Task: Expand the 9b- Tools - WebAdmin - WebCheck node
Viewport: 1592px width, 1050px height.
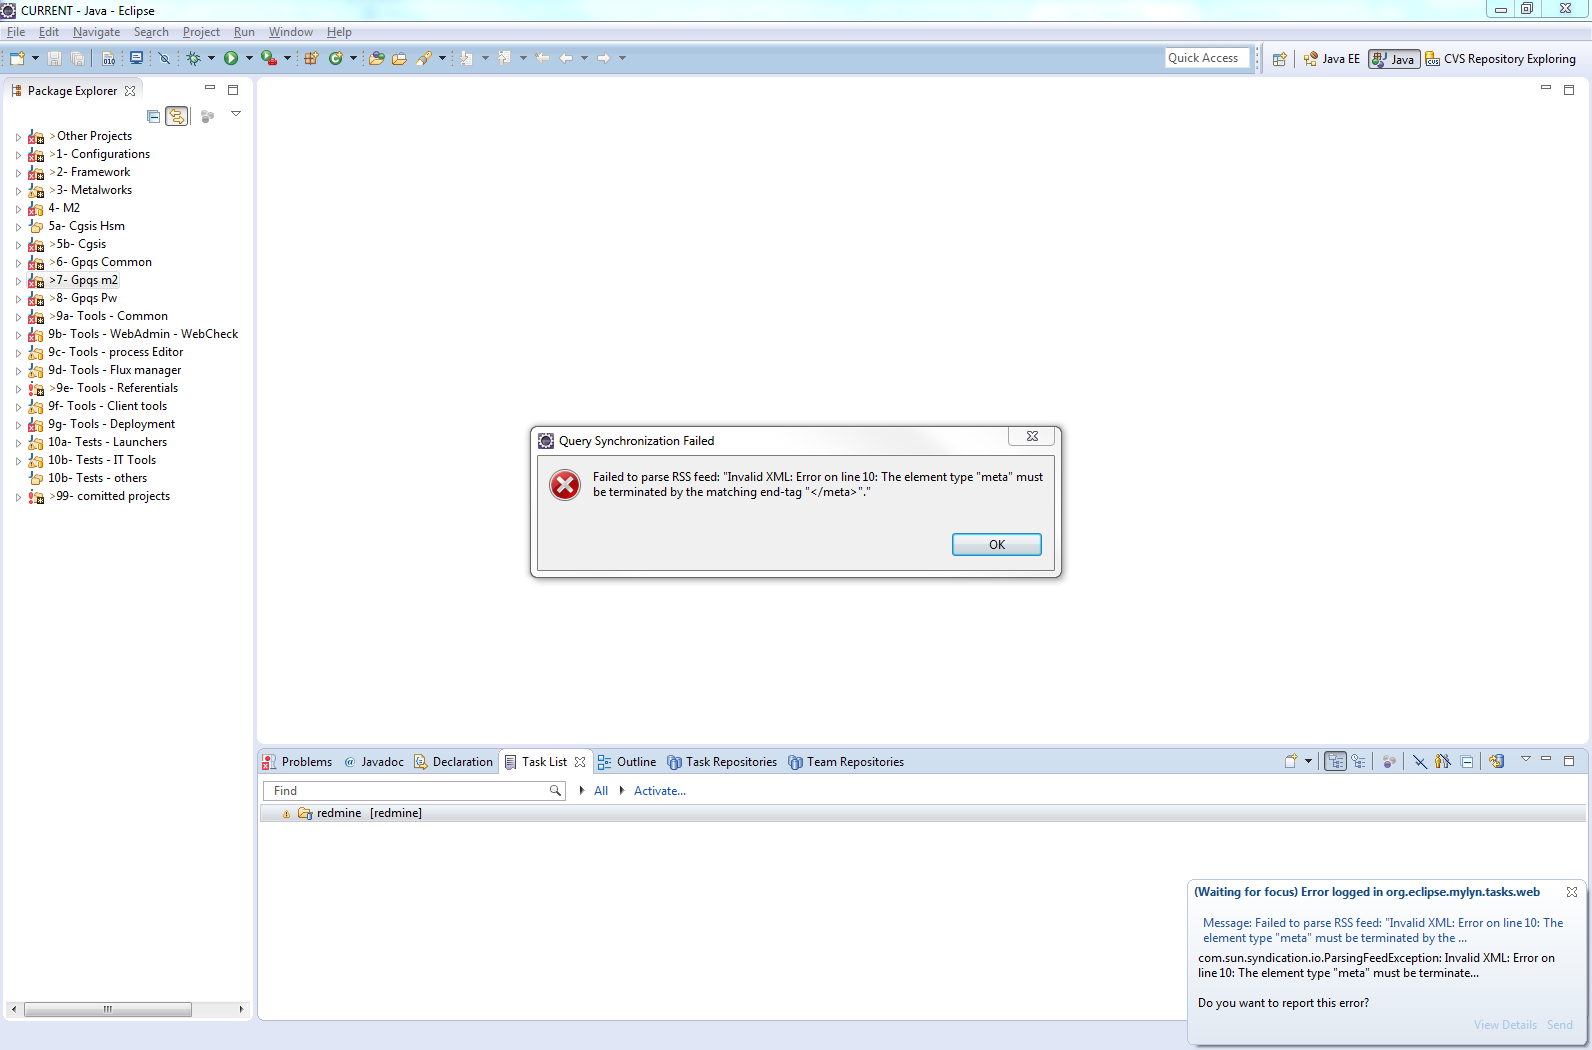Action: click(x=18, y=335)
